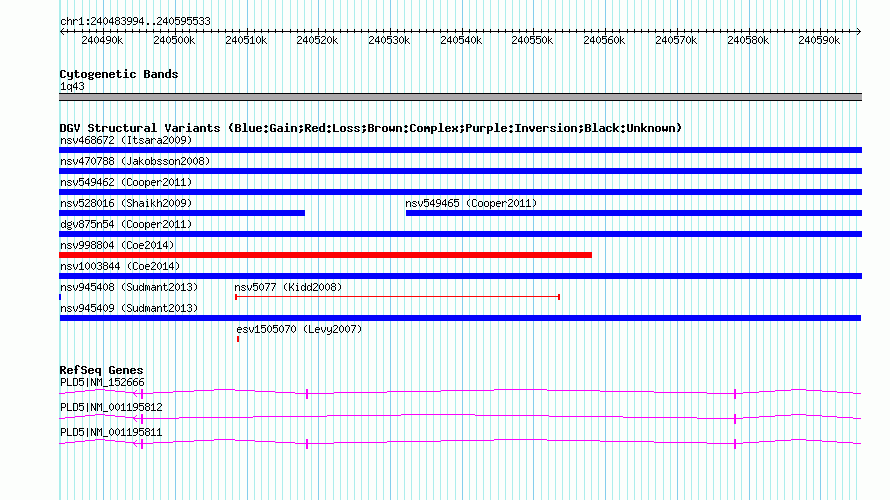This screenshot has width=890, height=500.
Task: Click the Cytogenetic Bands track heading
Action: pos(119,74)
